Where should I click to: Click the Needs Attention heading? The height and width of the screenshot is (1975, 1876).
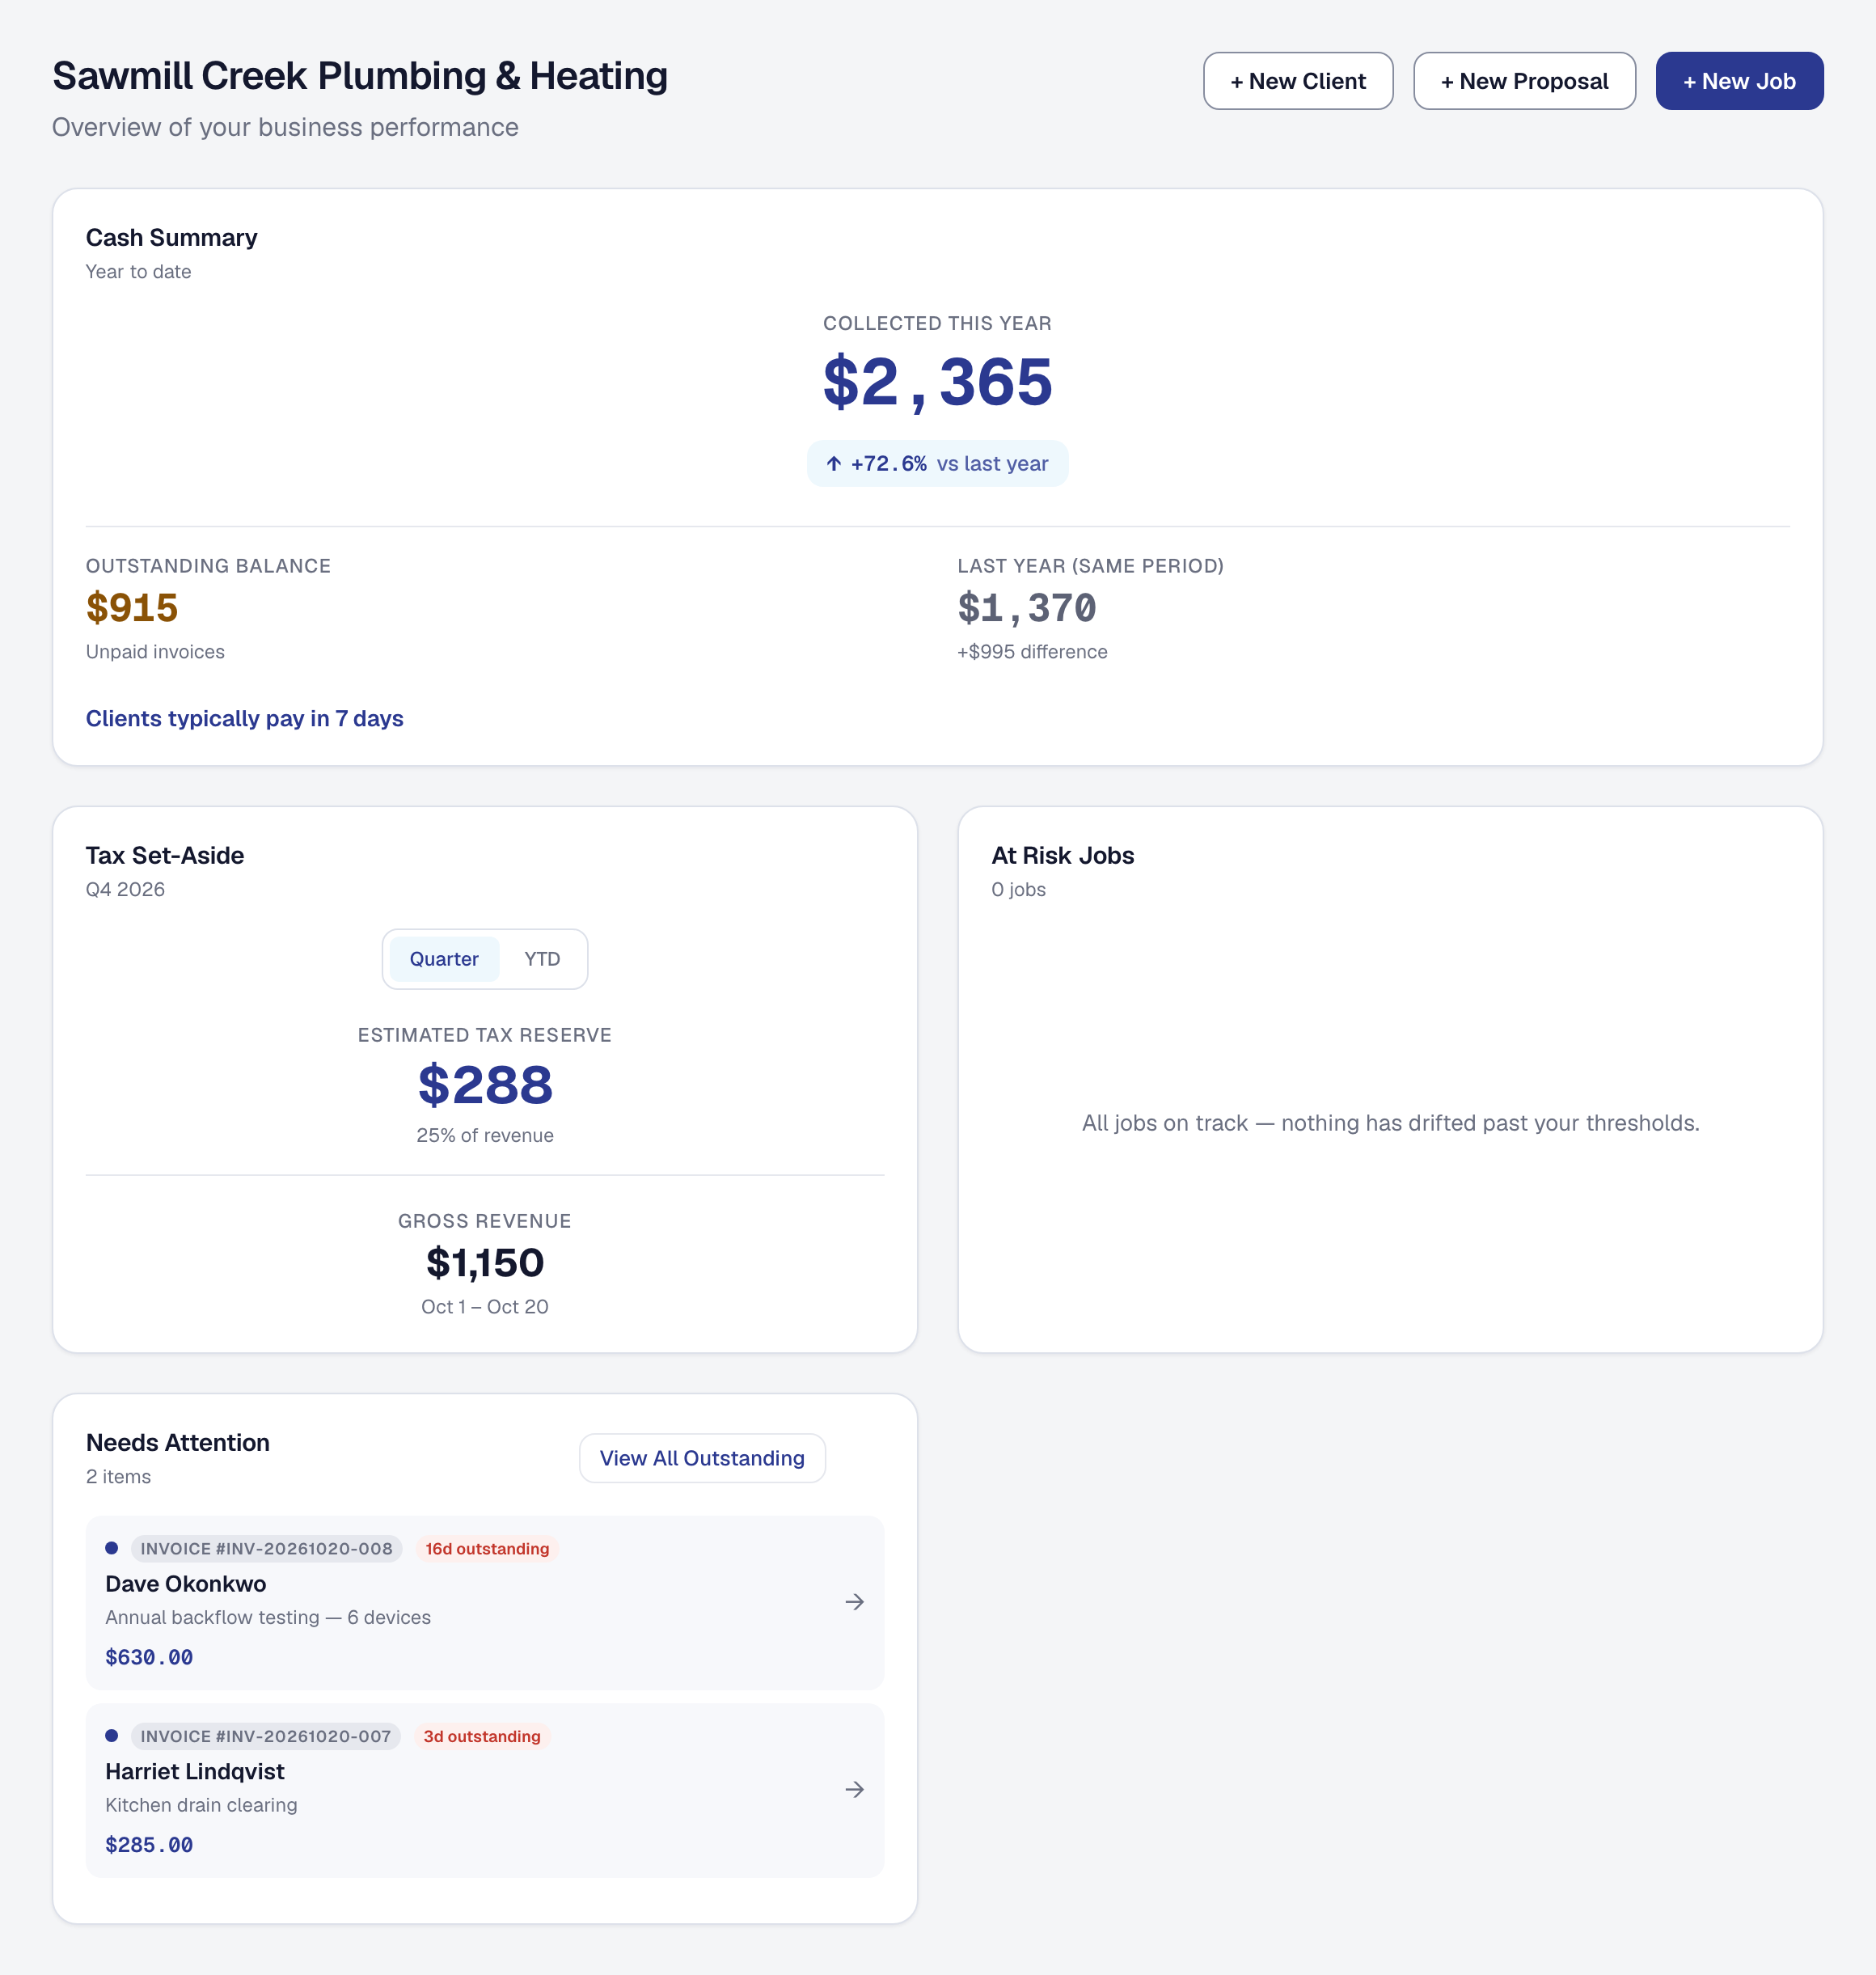click(178, 1443)
